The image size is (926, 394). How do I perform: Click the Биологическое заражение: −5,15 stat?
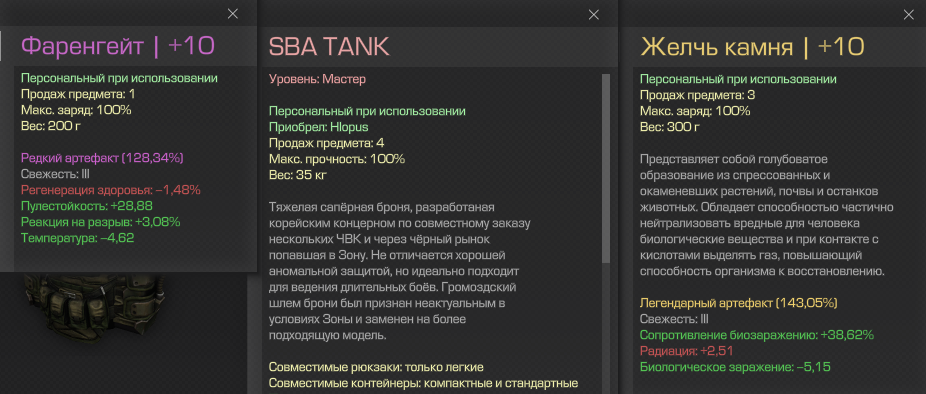pyautogui.click(x=735, y=367)
